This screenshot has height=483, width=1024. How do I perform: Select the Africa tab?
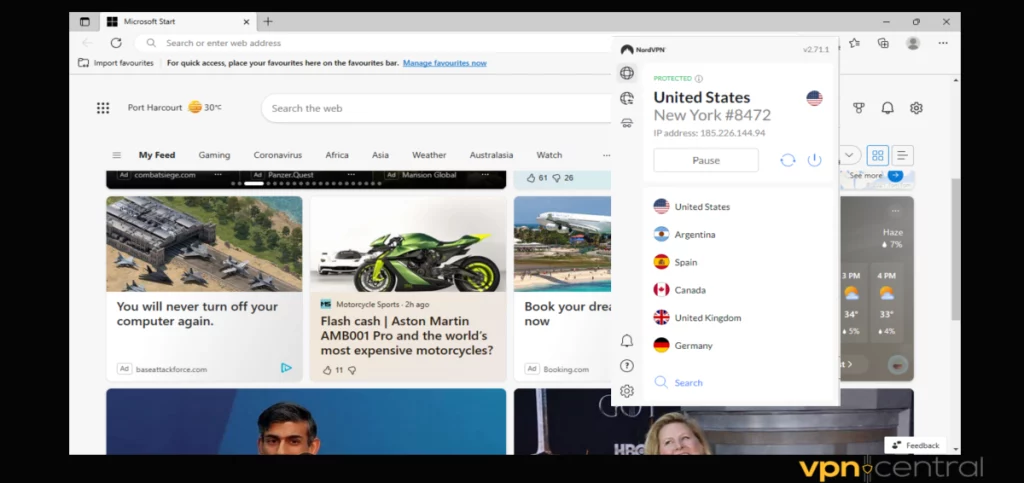point(337,155)
